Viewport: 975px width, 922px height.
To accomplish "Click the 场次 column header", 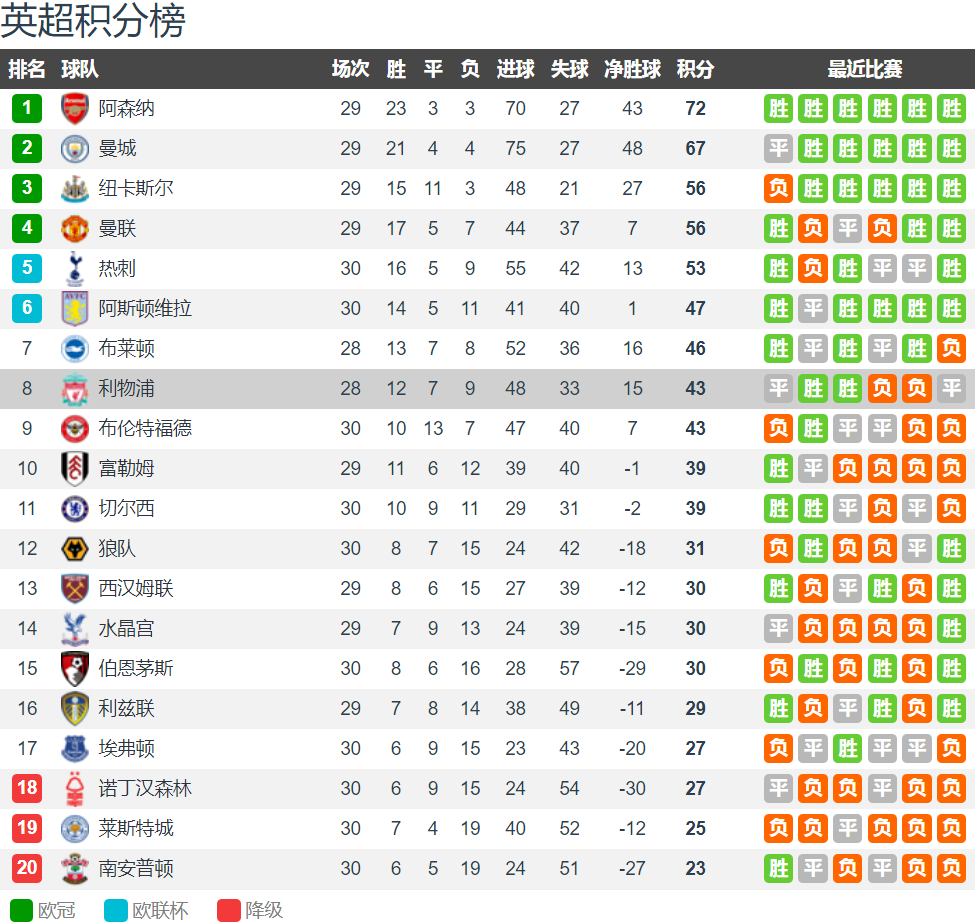I will pos(350,69).
